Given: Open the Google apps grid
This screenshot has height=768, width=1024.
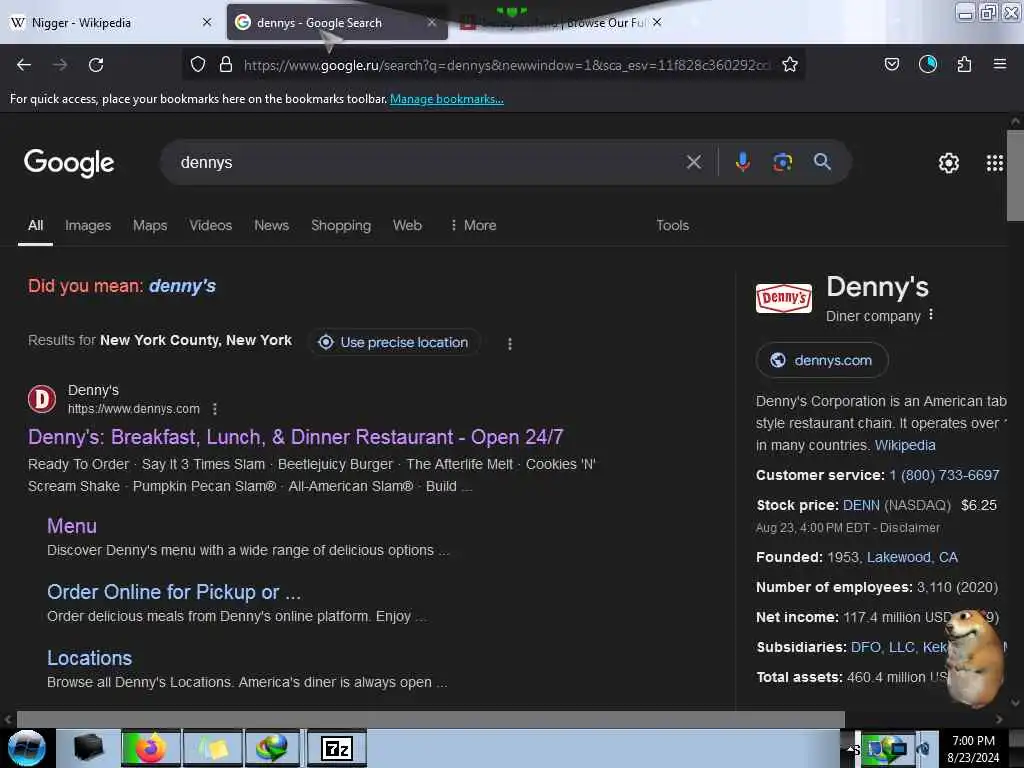Looking at the screenshot, I should pos(995,163).
